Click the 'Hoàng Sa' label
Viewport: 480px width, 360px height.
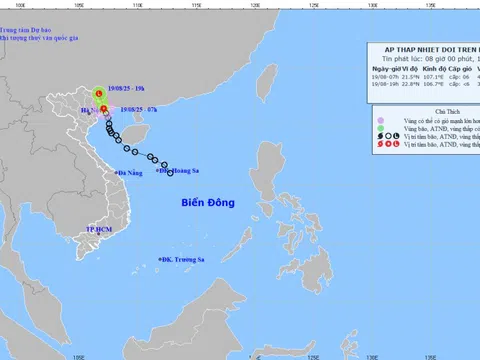tap(186, 171)
